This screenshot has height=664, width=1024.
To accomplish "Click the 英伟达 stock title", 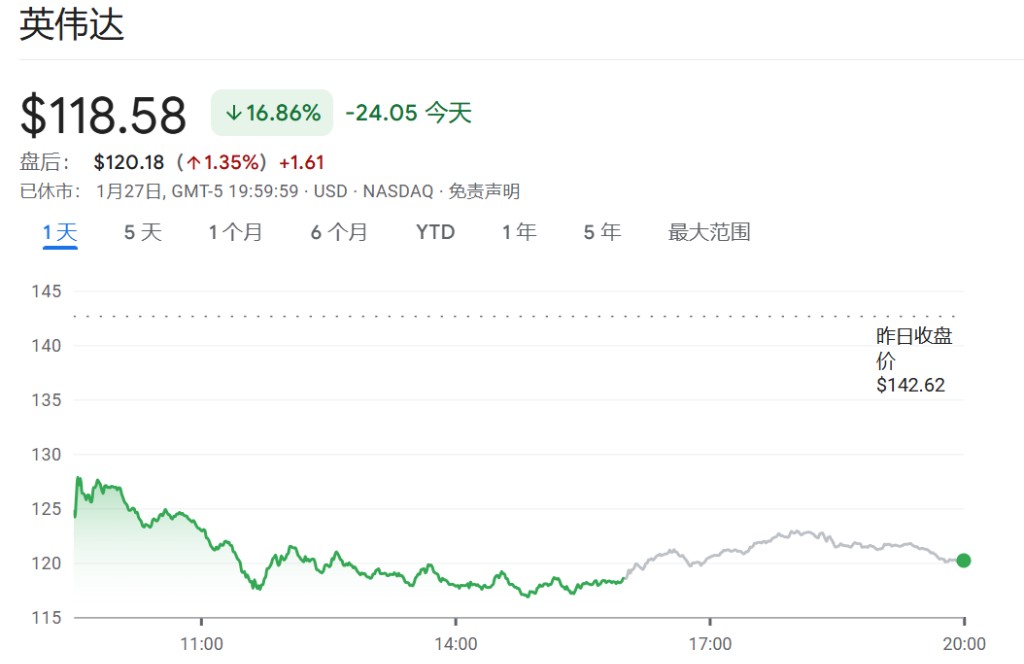I will (x=72, y=26).
